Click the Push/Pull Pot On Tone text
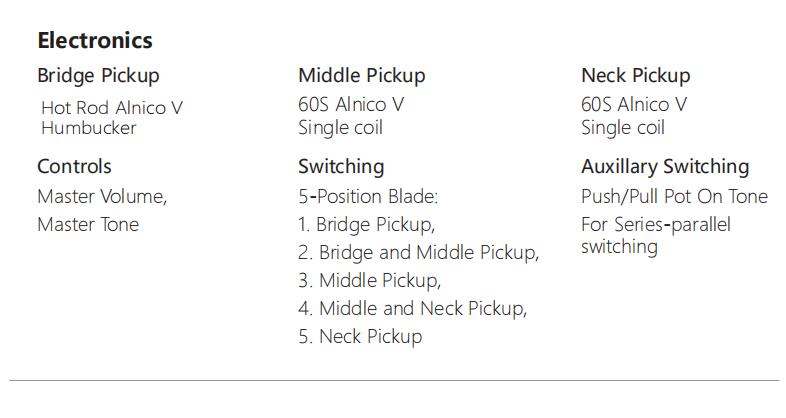Viewport: 786px width, 418px height. 674,197
